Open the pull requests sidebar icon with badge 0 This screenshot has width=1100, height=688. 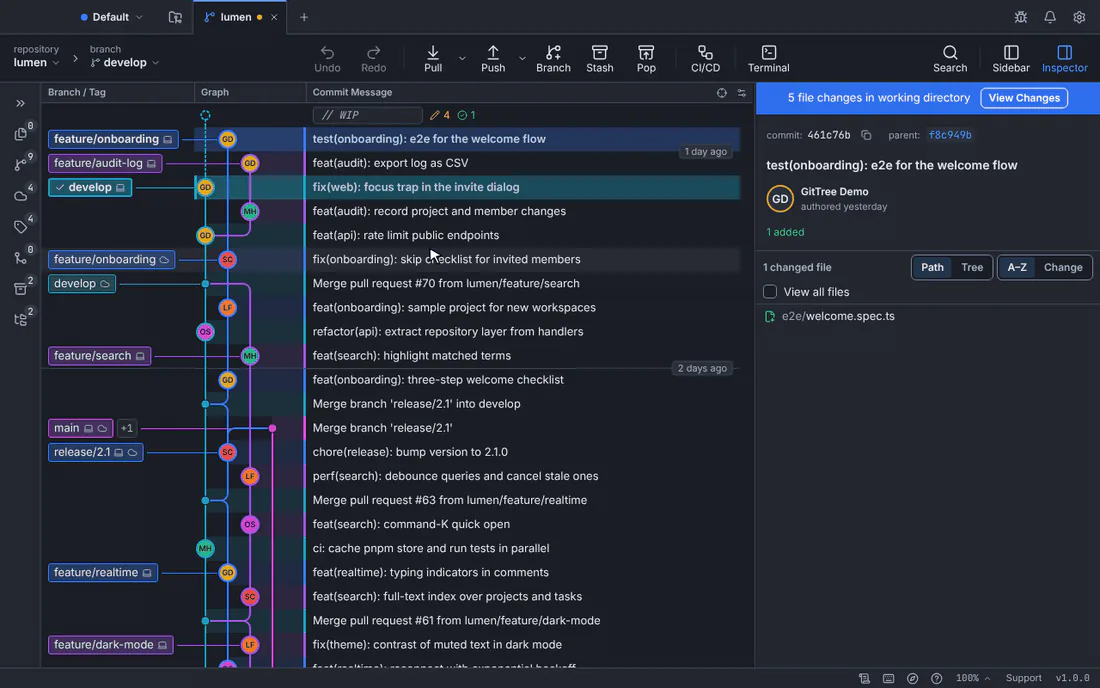tap(20, 257)
